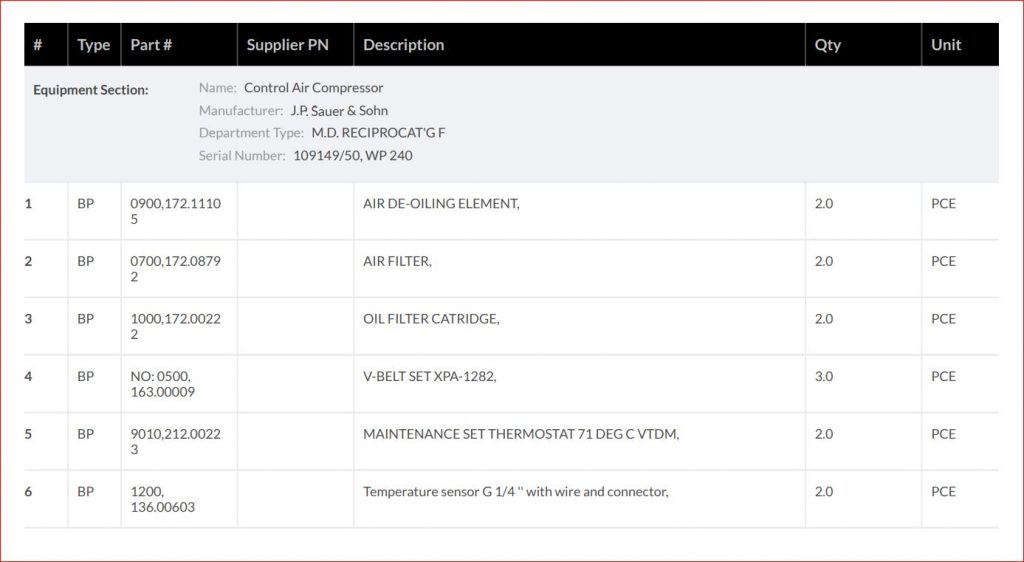The height and width of the screenshot is (562, 1024).
Task: Click the Type column header
Action: (x=94, y=45)
